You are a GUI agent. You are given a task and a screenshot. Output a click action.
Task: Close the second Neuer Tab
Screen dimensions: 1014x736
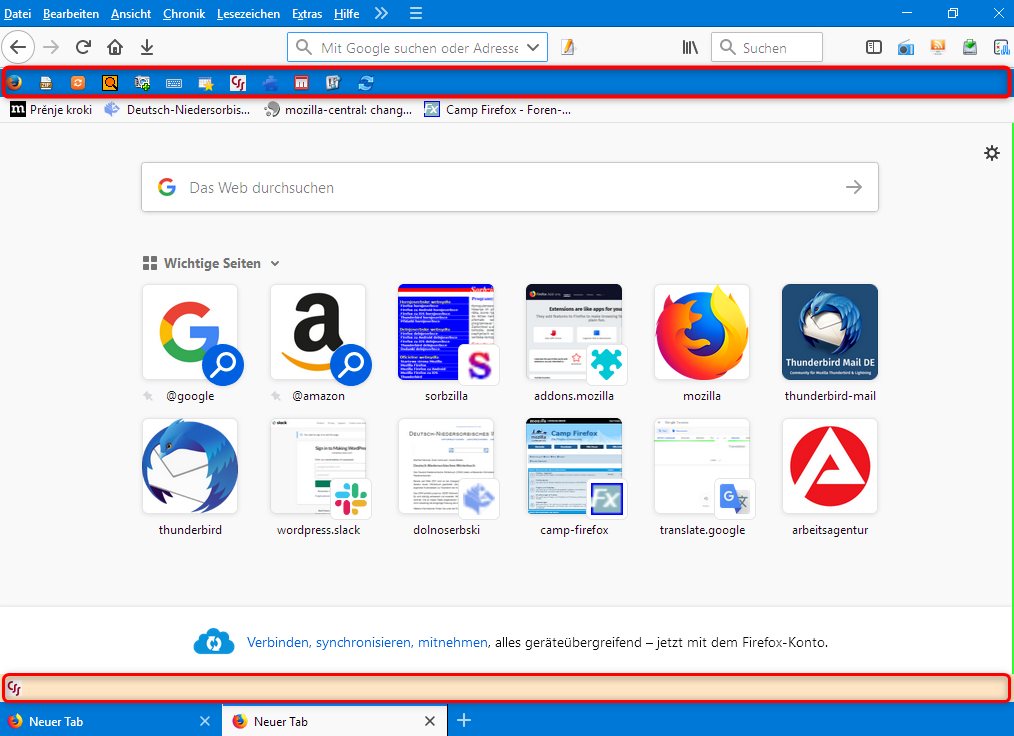coord(429,720)
